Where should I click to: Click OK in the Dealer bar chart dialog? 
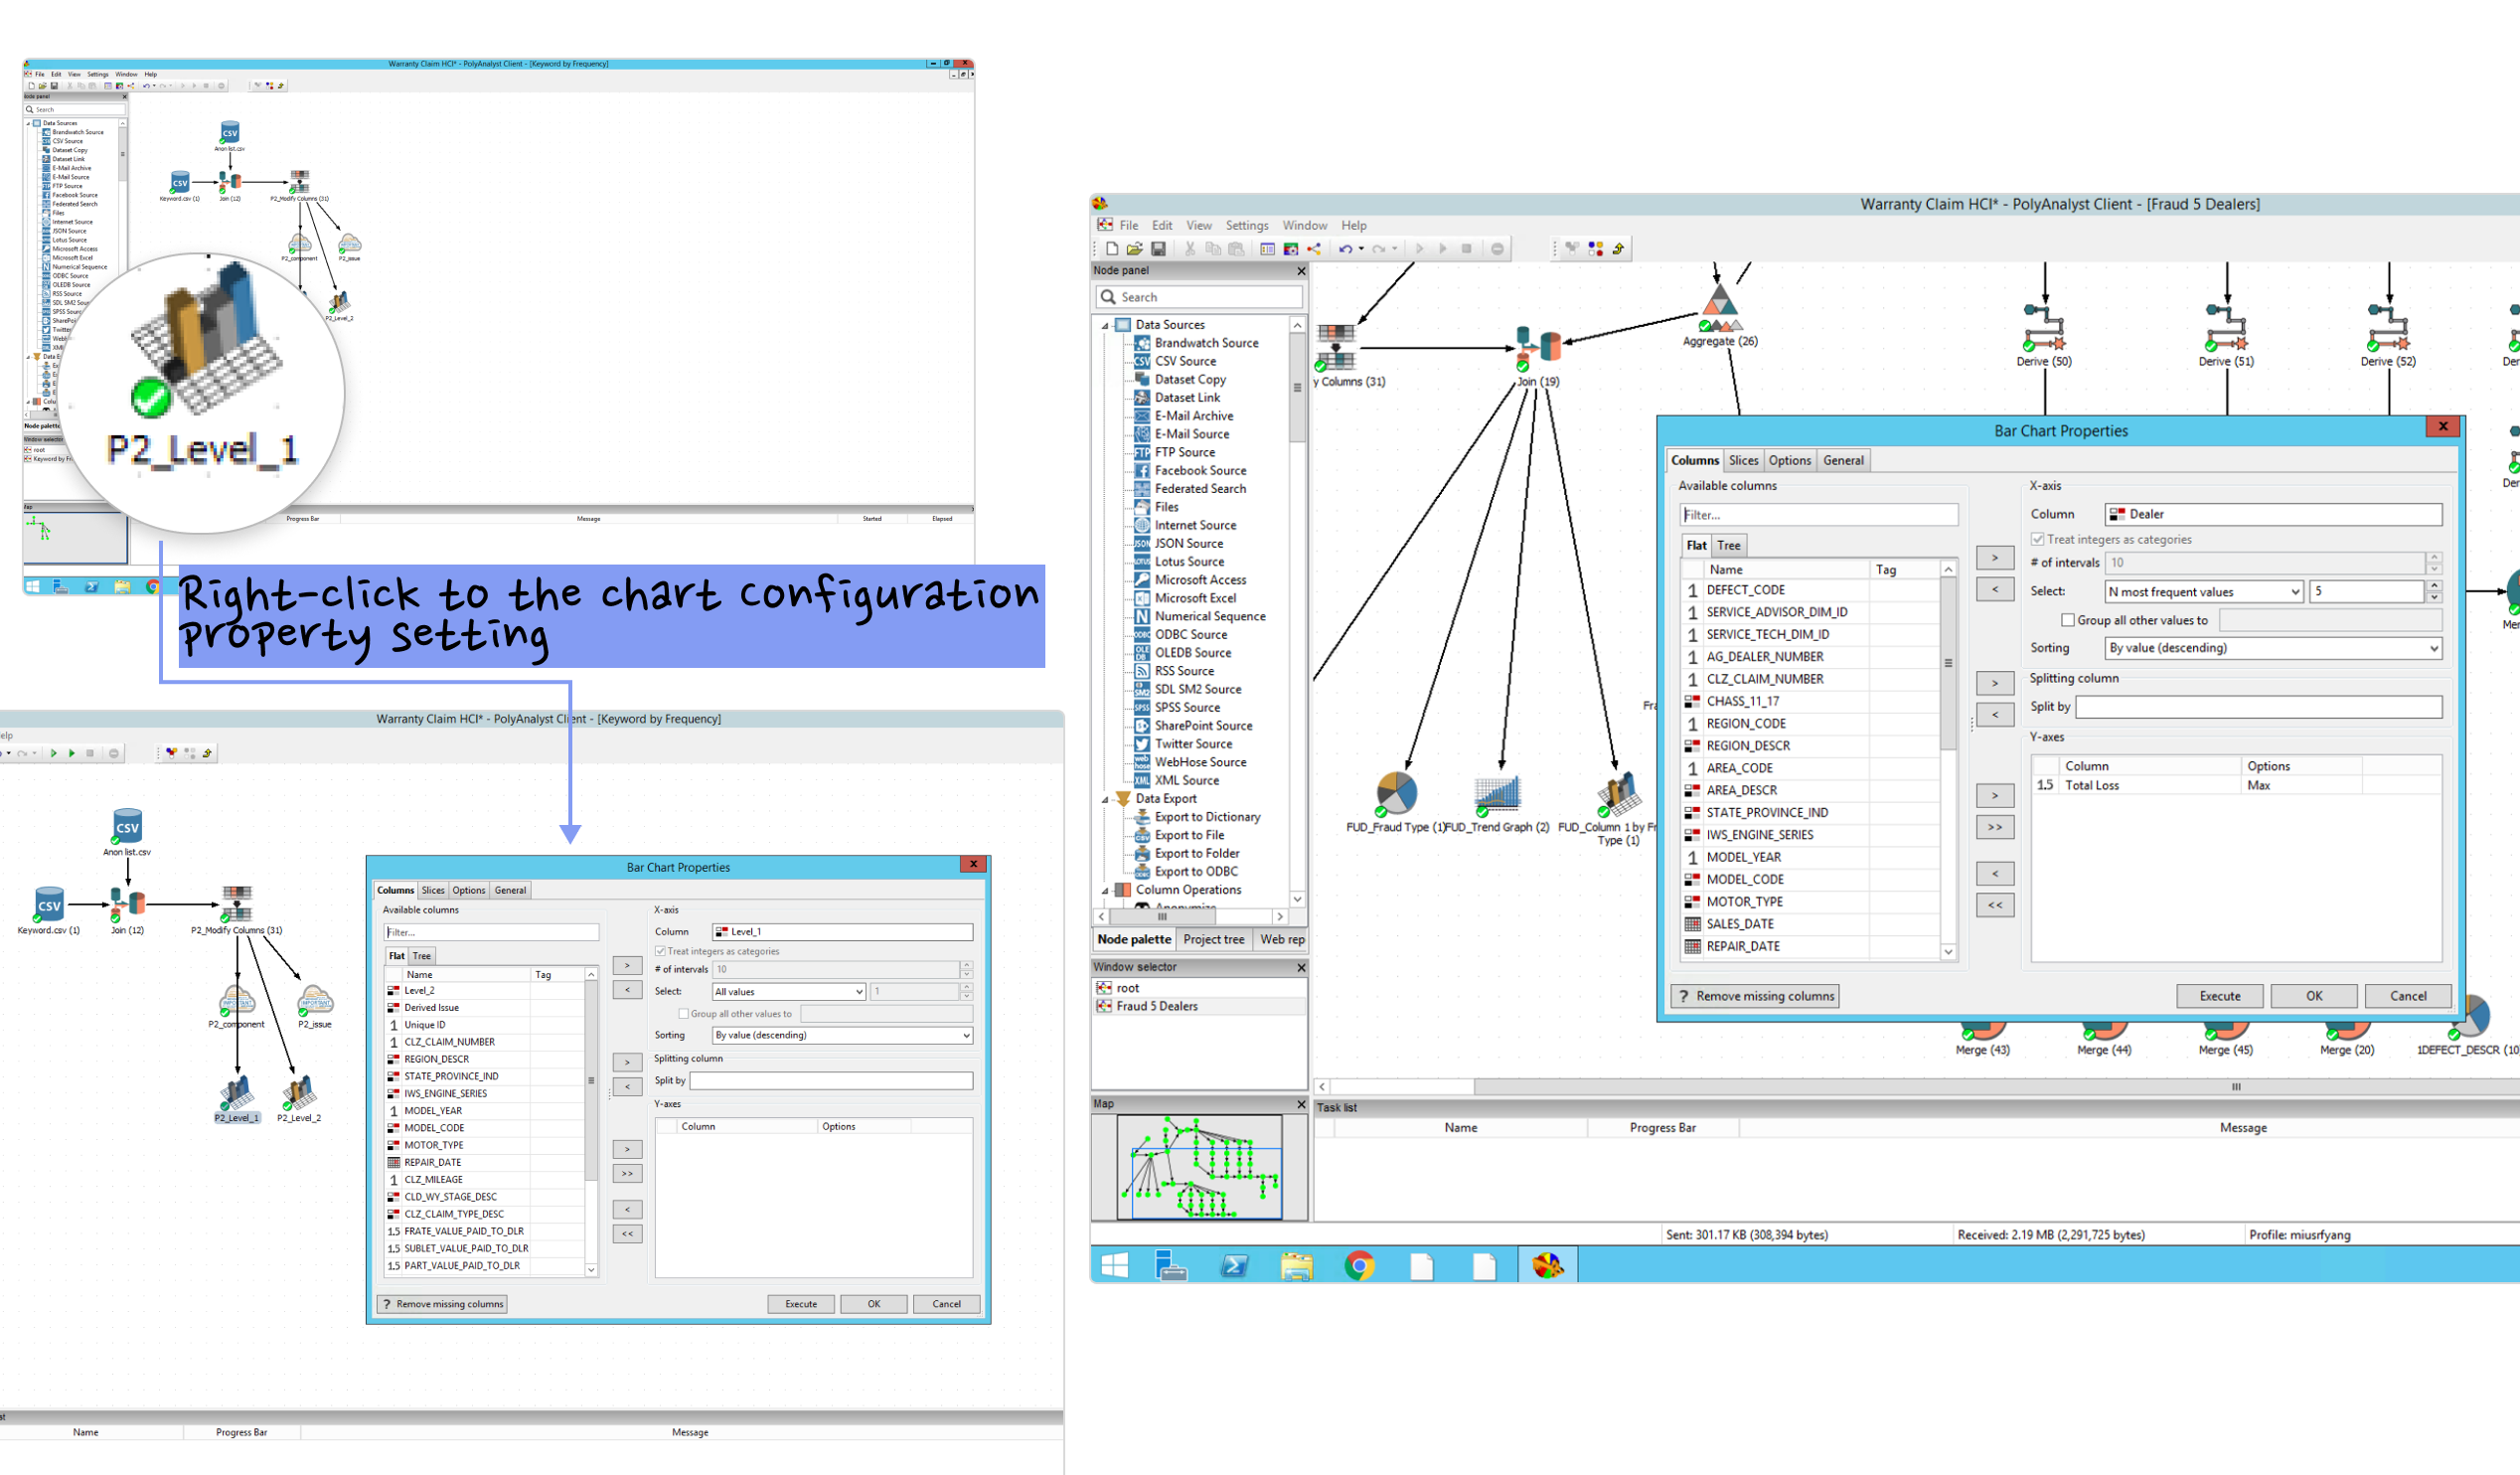[x=2313, y=996]
